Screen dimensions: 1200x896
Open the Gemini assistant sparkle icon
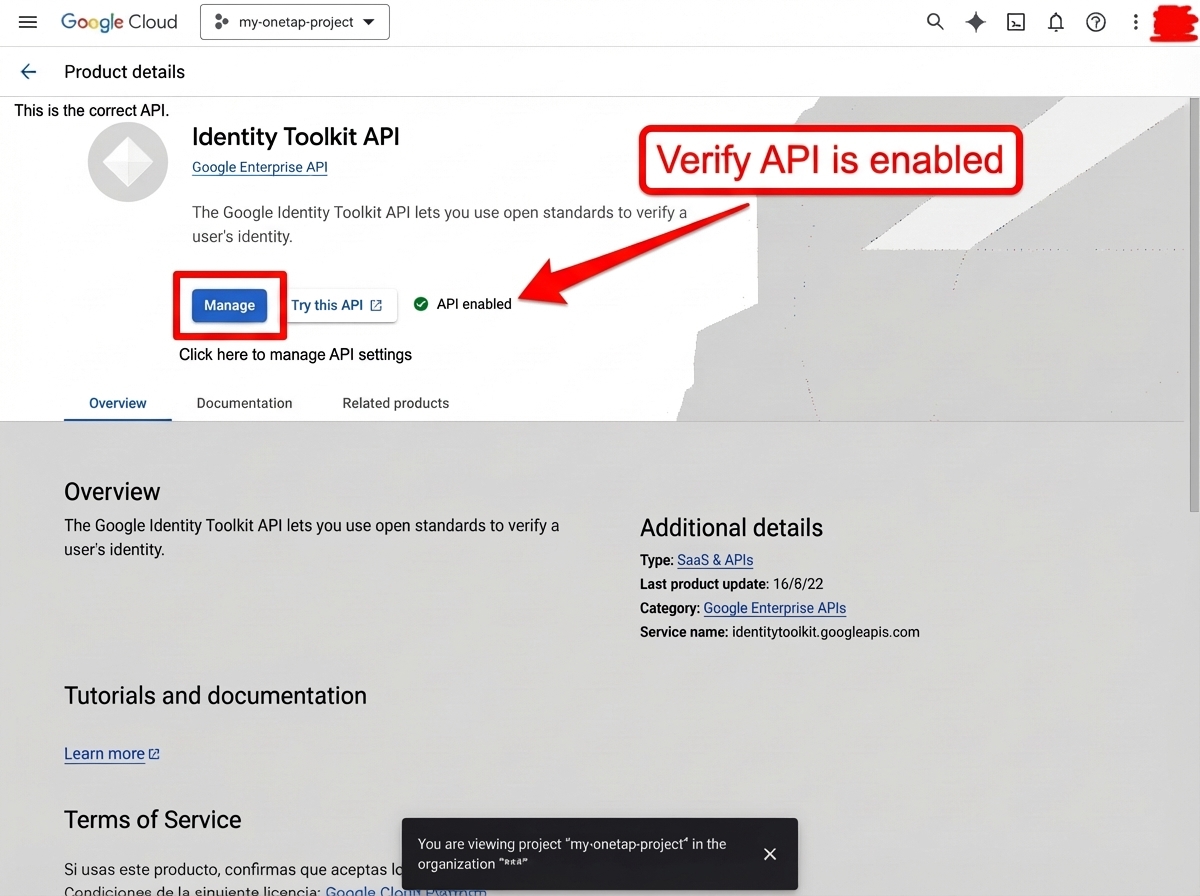975,21
